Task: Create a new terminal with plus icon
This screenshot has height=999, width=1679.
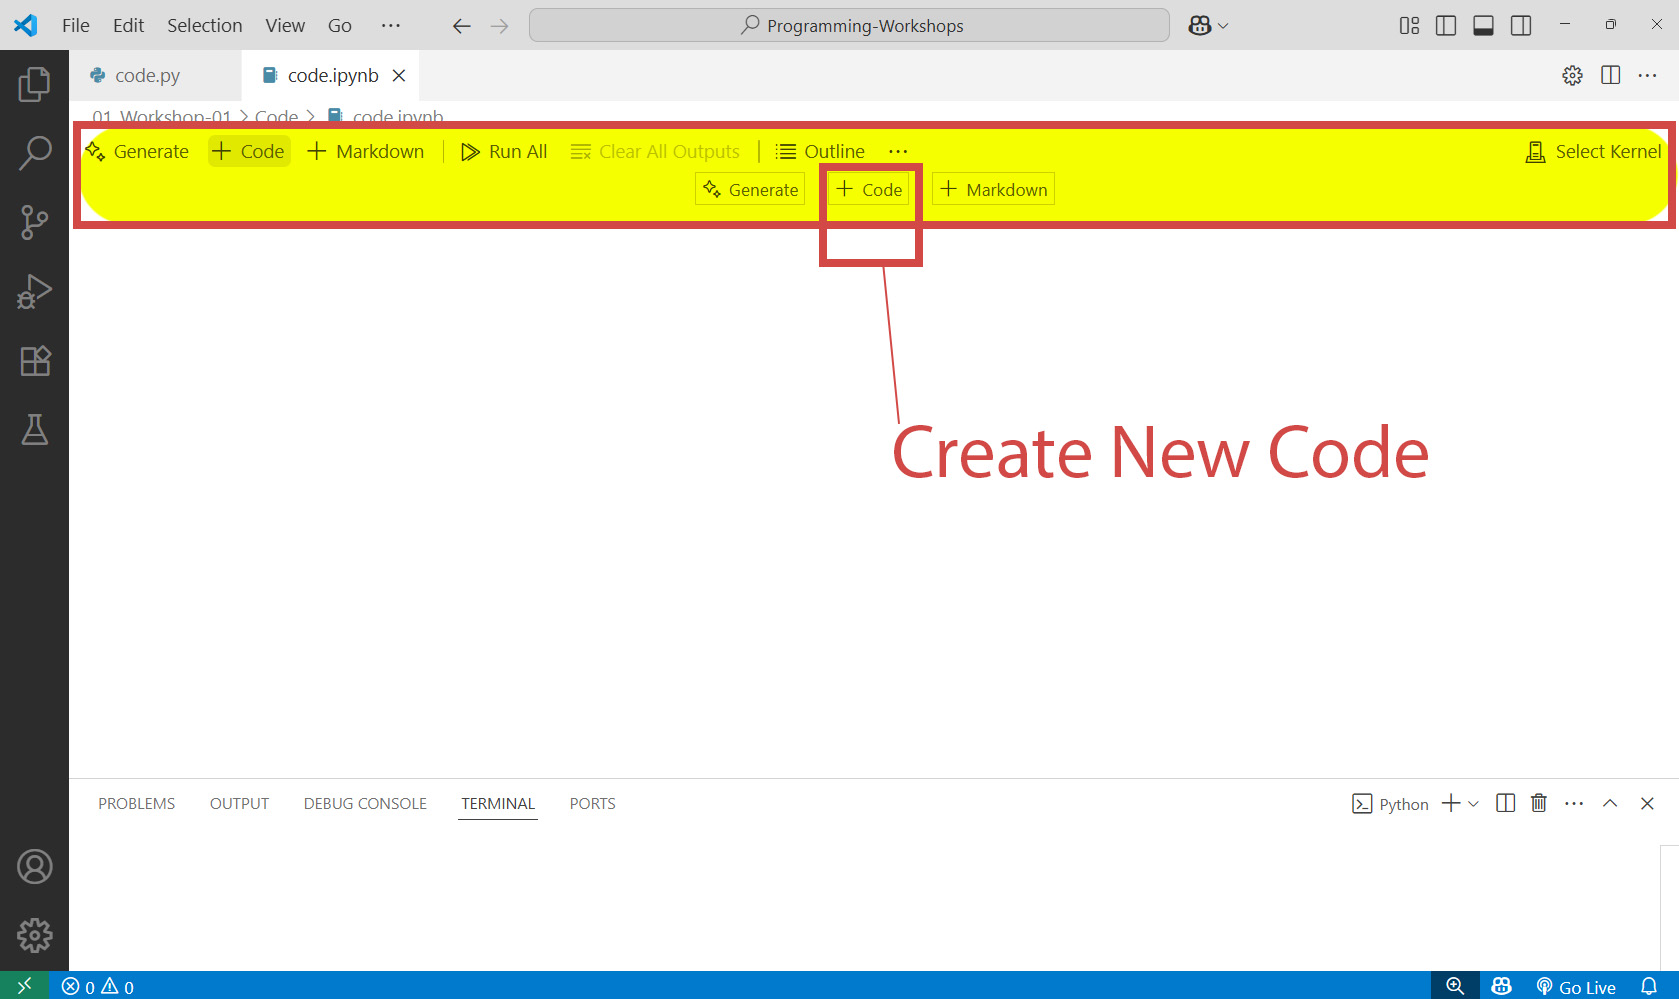Action: point(1451,803)
